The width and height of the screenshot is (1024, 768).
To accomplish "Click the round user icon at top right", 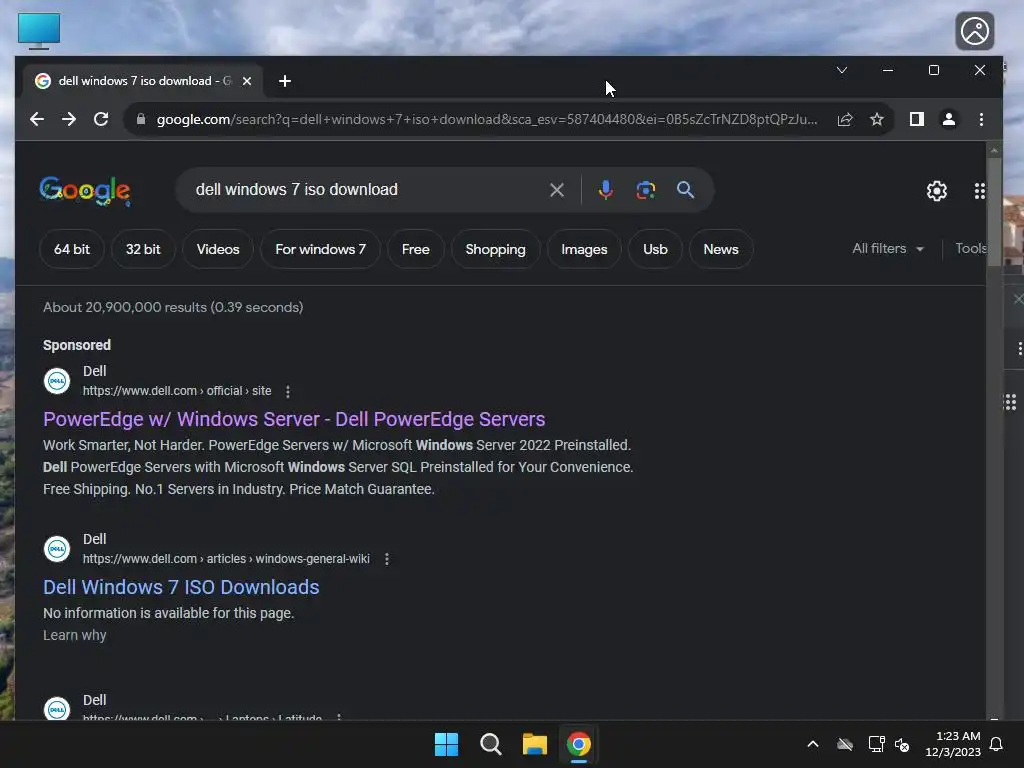I will [x=975, y=31].
